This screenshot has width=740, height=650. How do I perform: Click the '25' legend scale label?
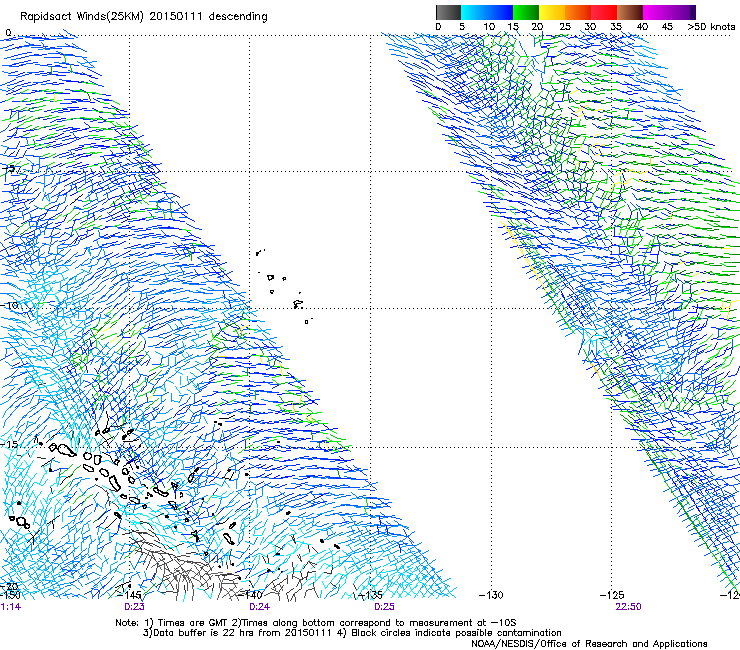565,26
